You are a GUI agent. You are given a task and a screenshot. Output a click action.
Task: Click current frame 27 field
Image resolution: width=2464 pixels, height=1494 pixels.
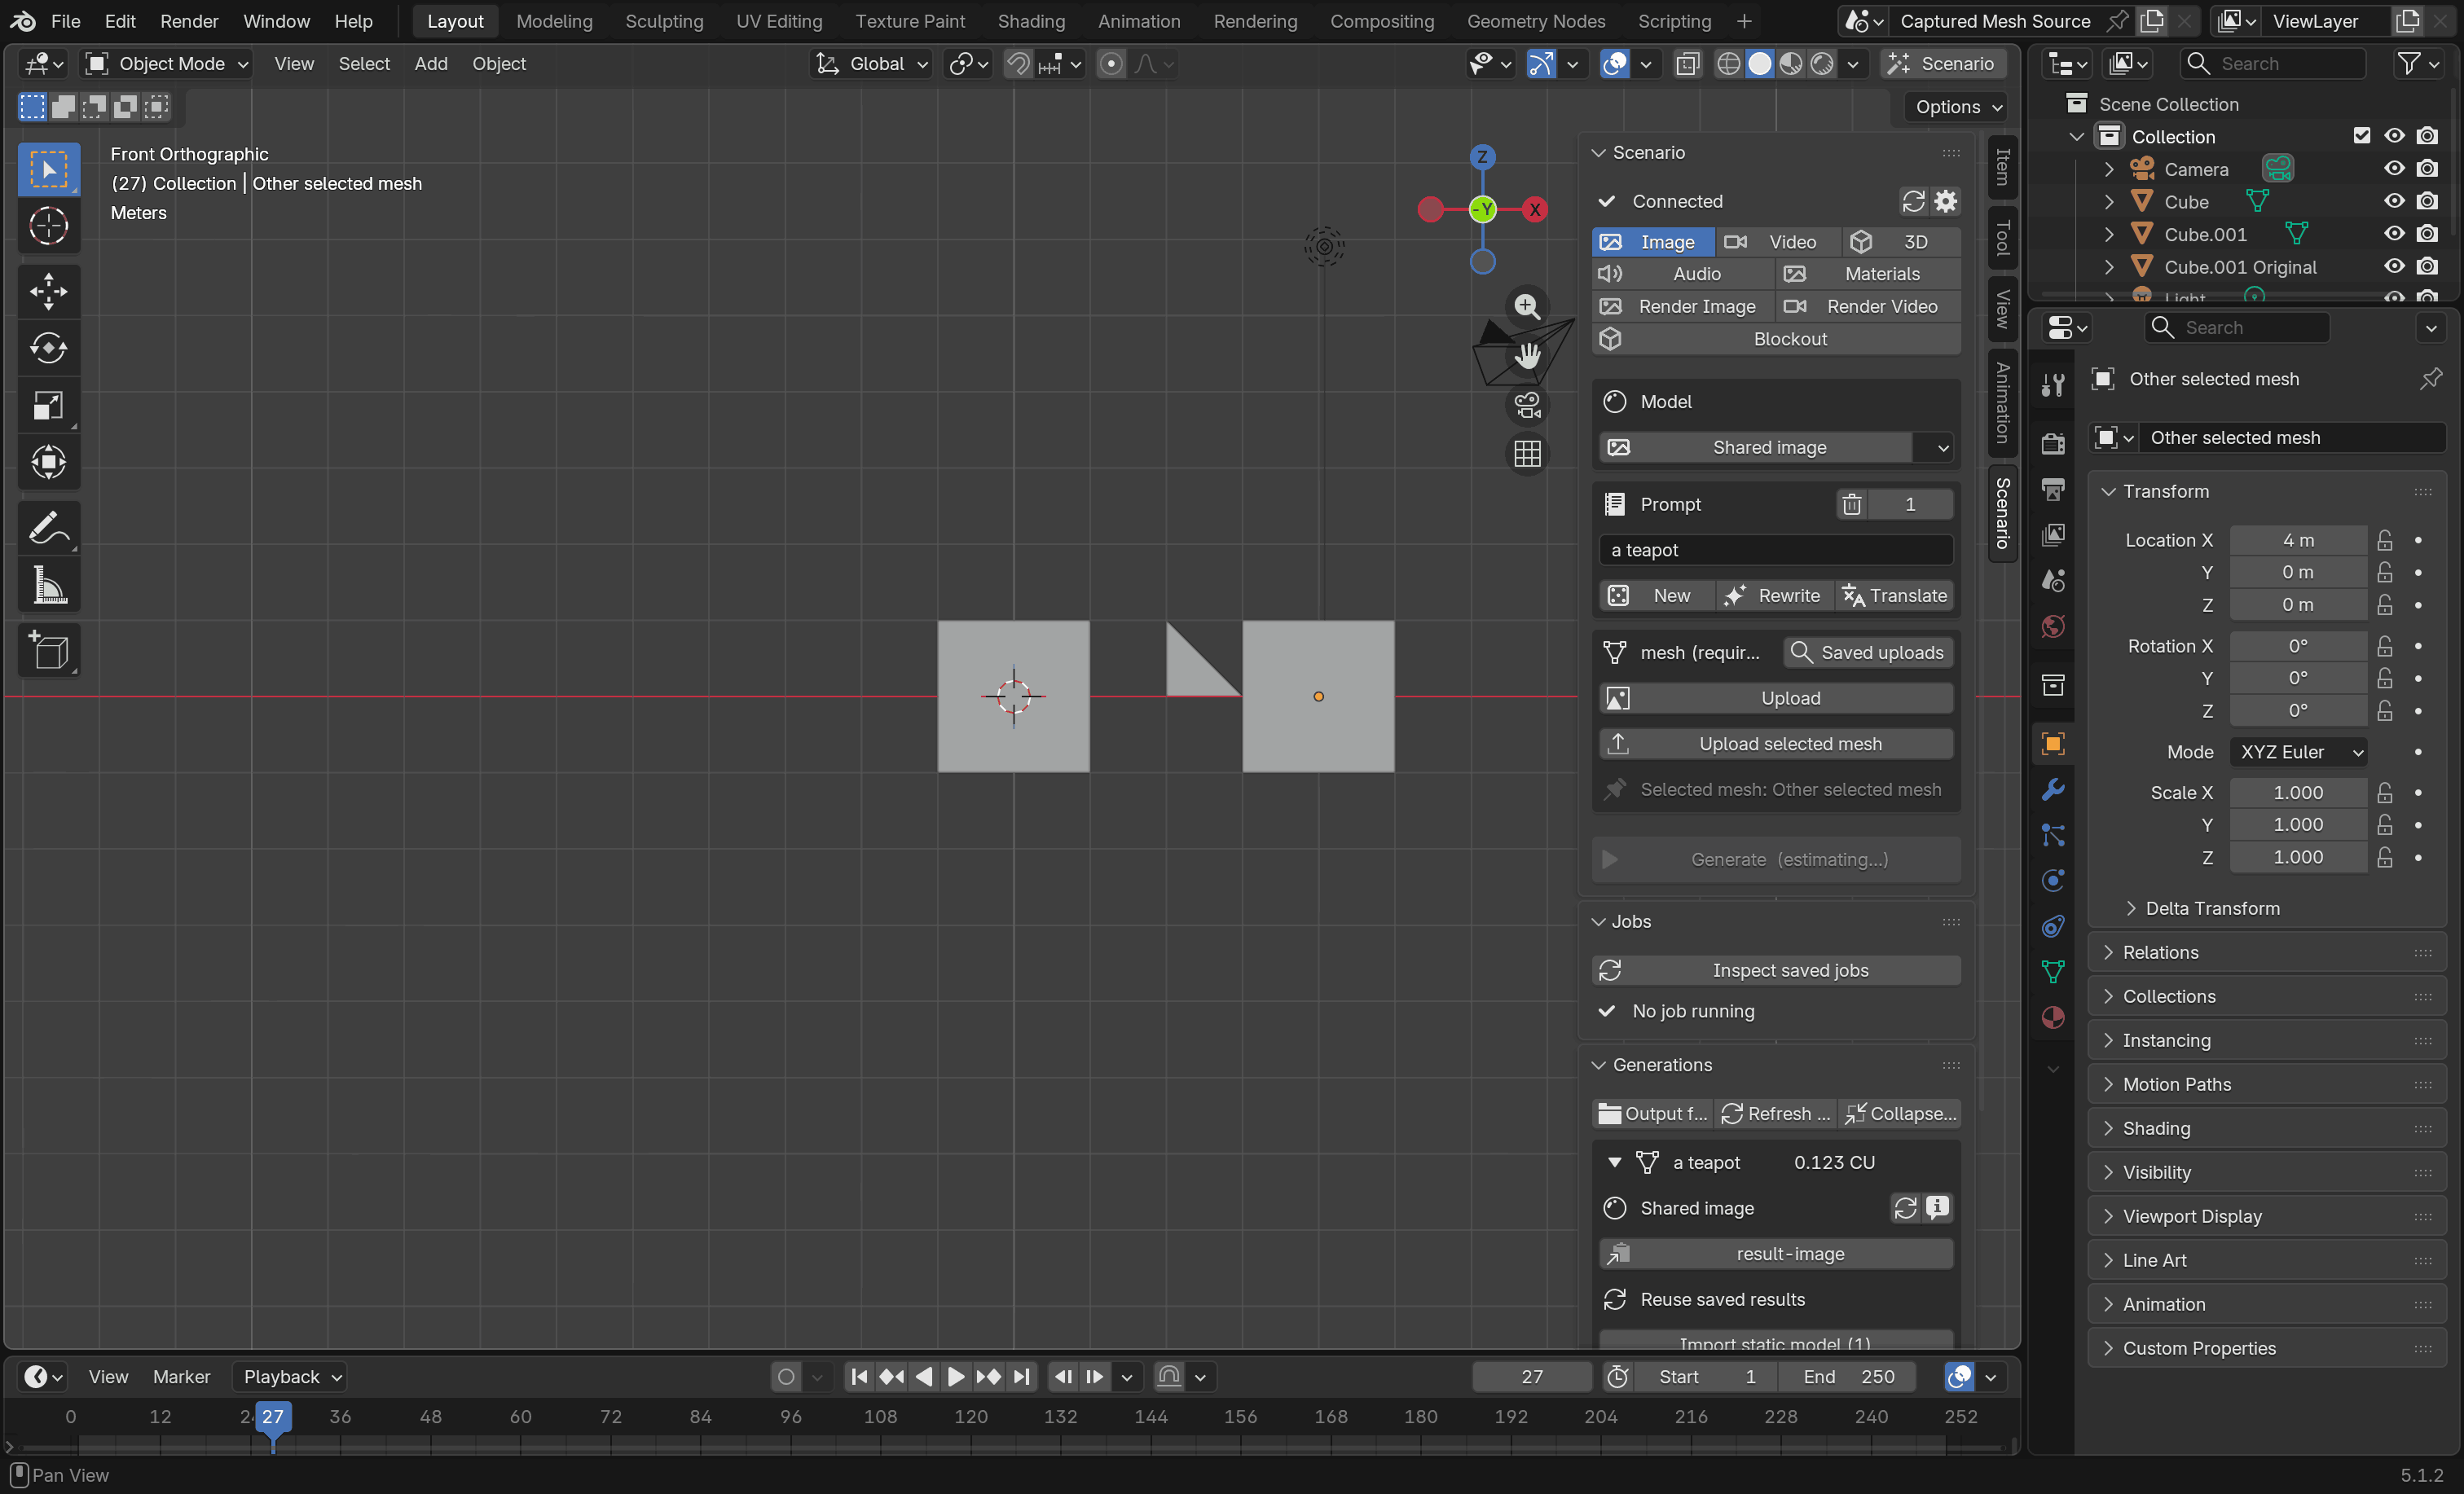1531,1377
